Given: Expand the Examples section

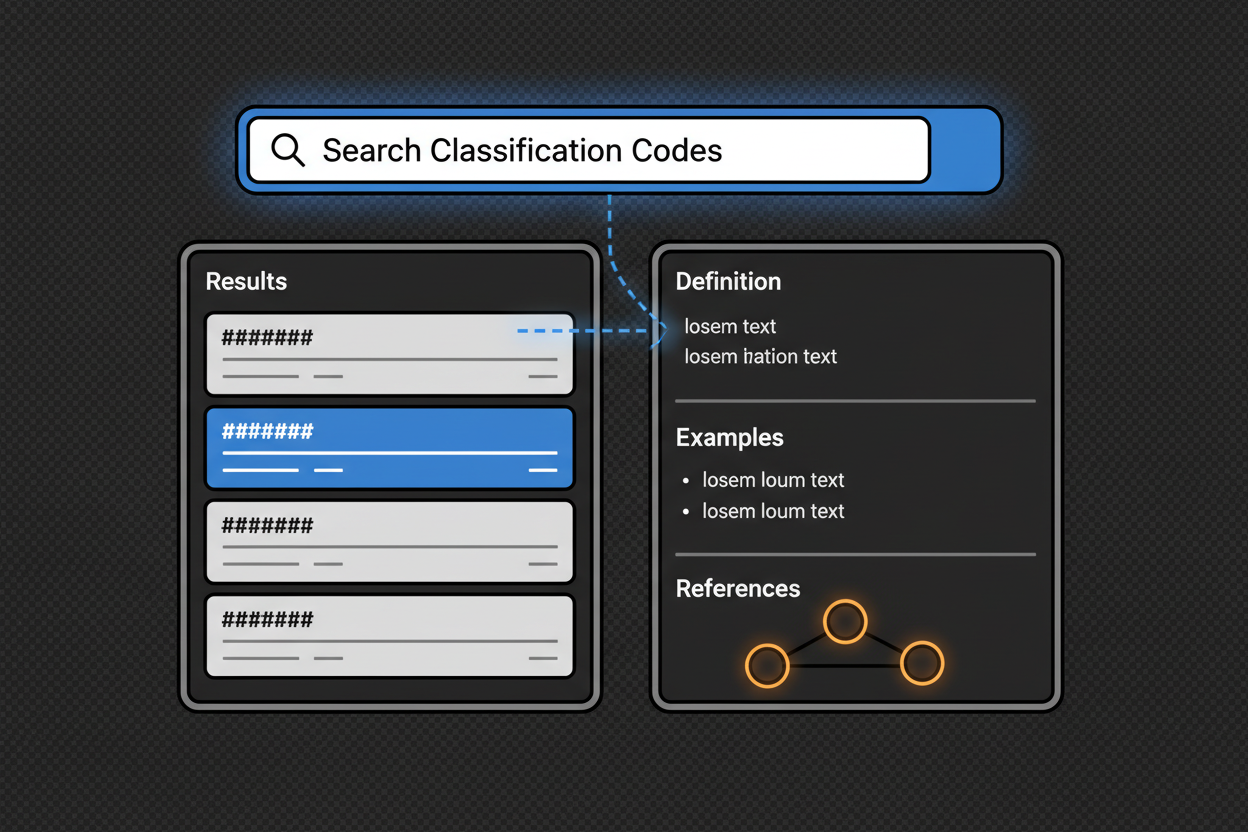Looking at the screenshot, I should point(729,438).
